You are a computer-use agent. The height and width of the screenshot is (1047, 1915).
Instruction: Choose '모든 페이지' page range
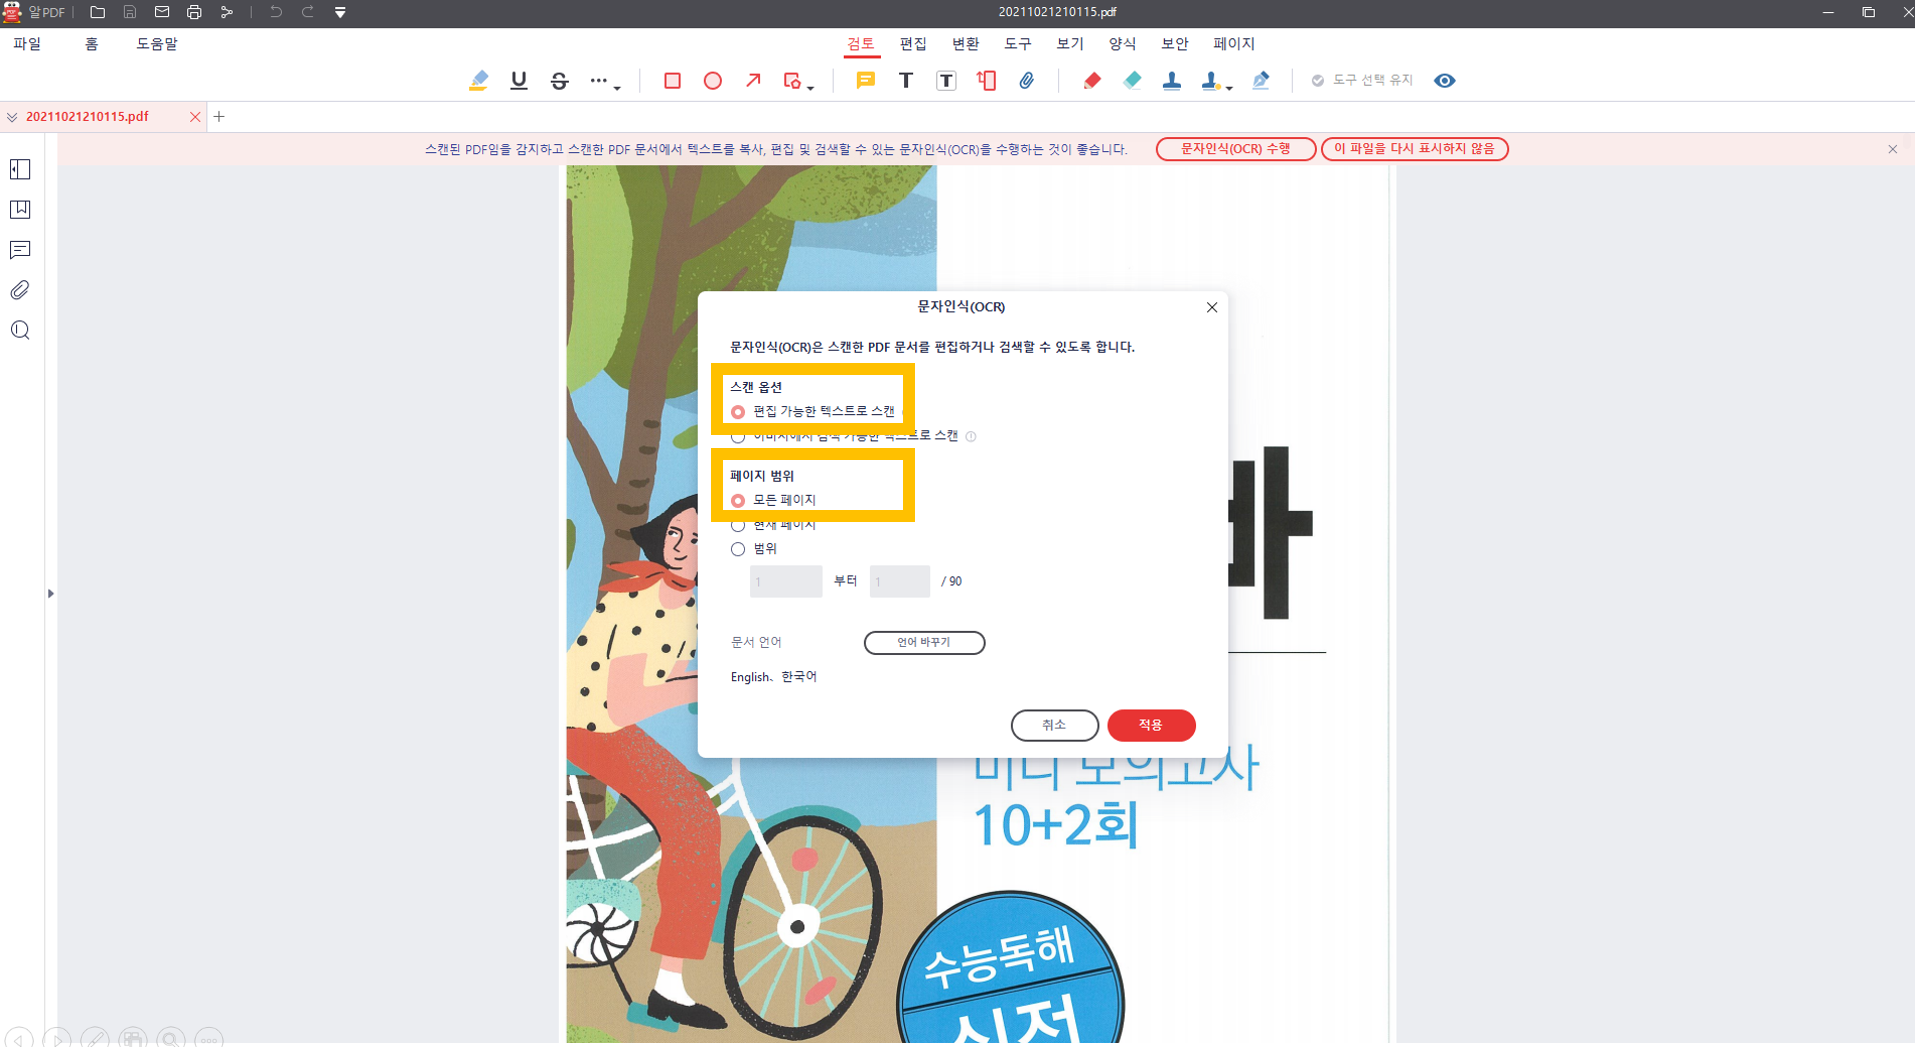tap(738, 500)
